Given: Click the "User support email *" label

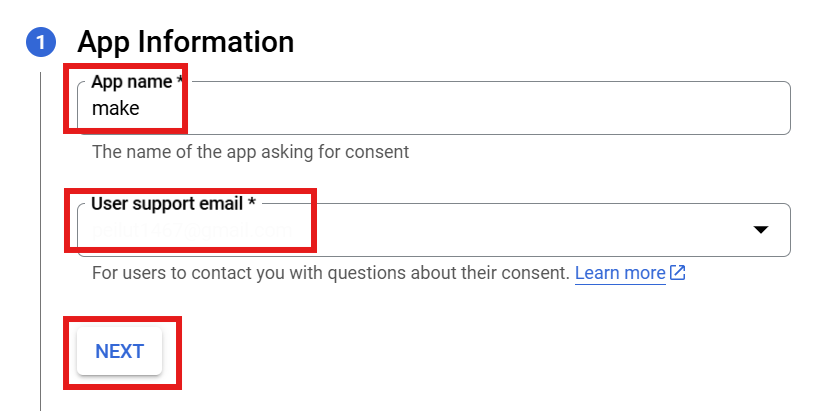Looking at the screenshot, I should (167, 203).
